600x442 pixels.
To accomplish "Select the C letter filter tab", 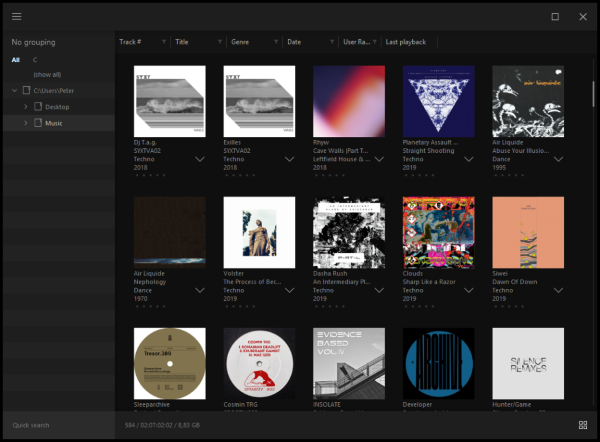I will [x=35, y=60].
